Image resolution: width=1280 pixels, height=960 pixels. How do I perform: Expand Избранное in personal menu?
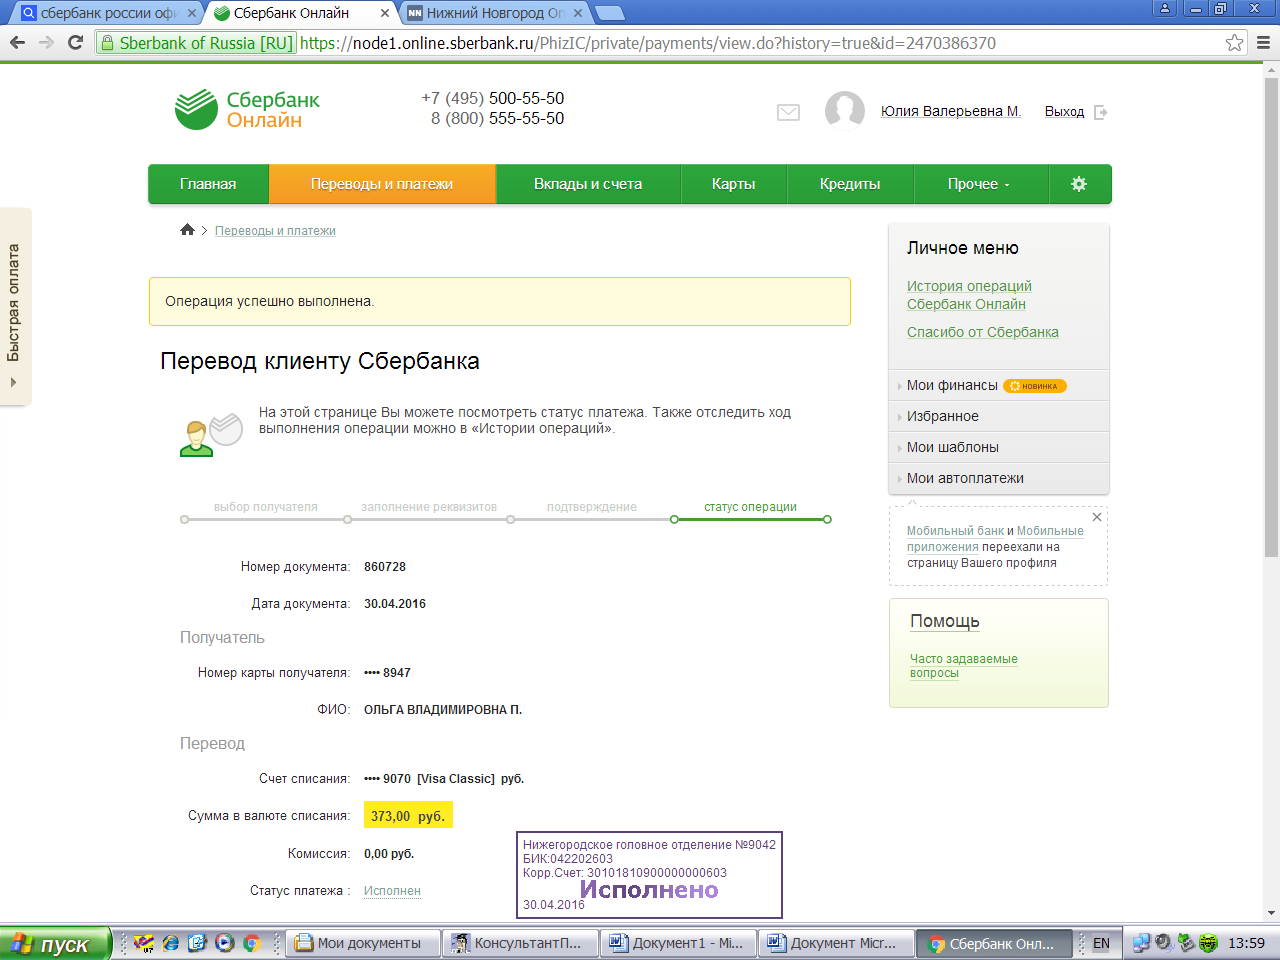tap(999, 416)
